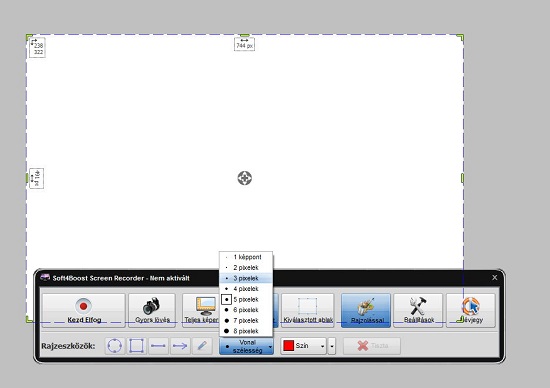Screen dimensions: 550x388
Task: Expand the Szín color dropdown arrow
Action: (322, 346)
